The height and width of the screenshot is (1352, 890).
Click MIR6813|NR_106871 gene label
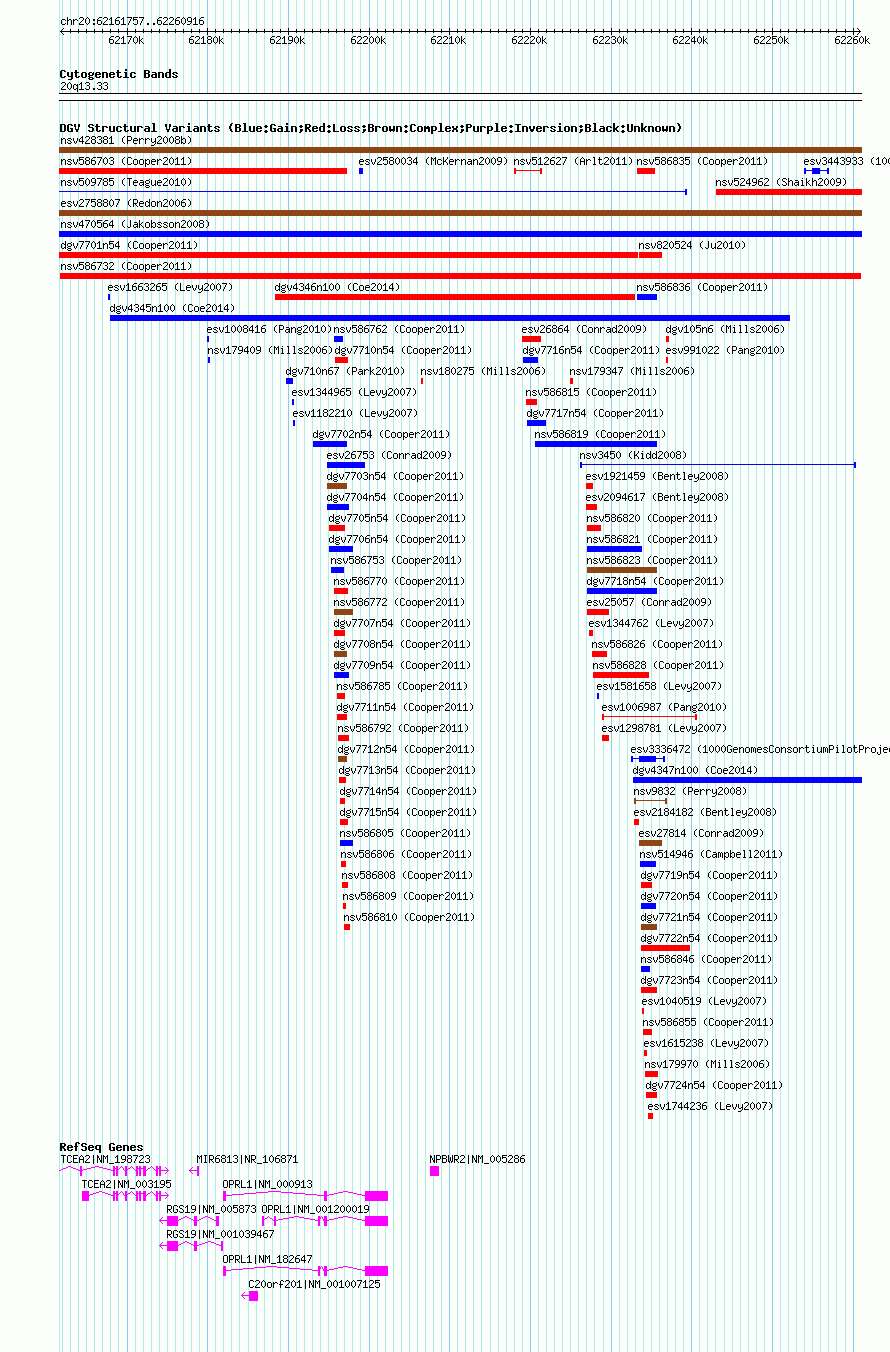(x=247, y=1159)
